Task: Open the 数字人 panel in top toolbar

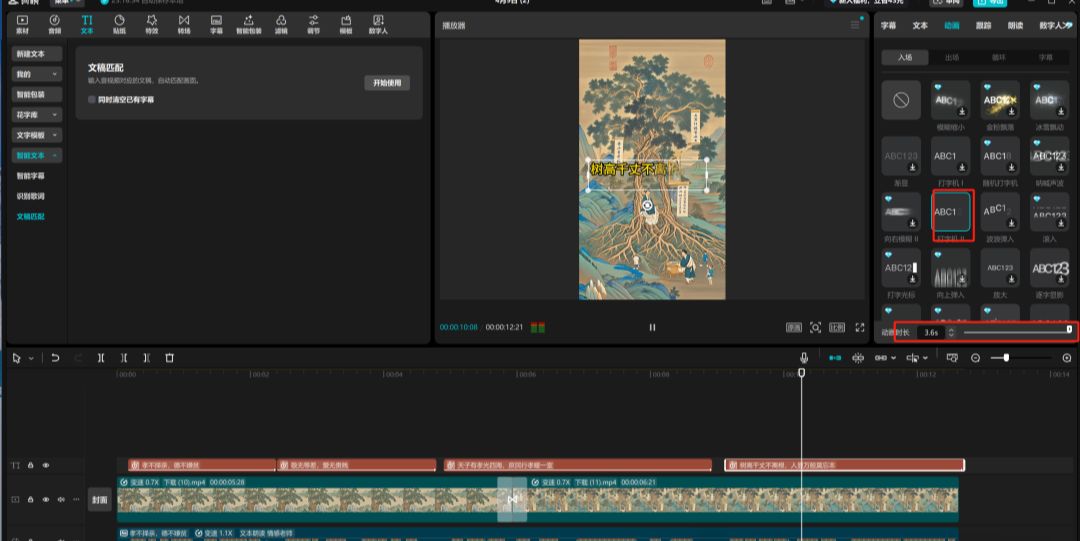Action: (378, 24)
